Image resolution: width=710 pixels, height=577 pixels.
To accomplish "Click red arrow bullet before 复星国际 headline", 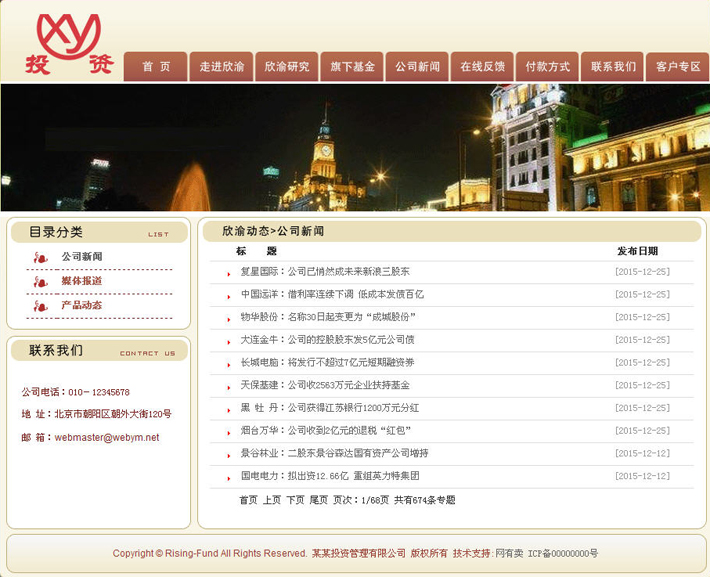I will pyautogui.click(x=229, y=273).
